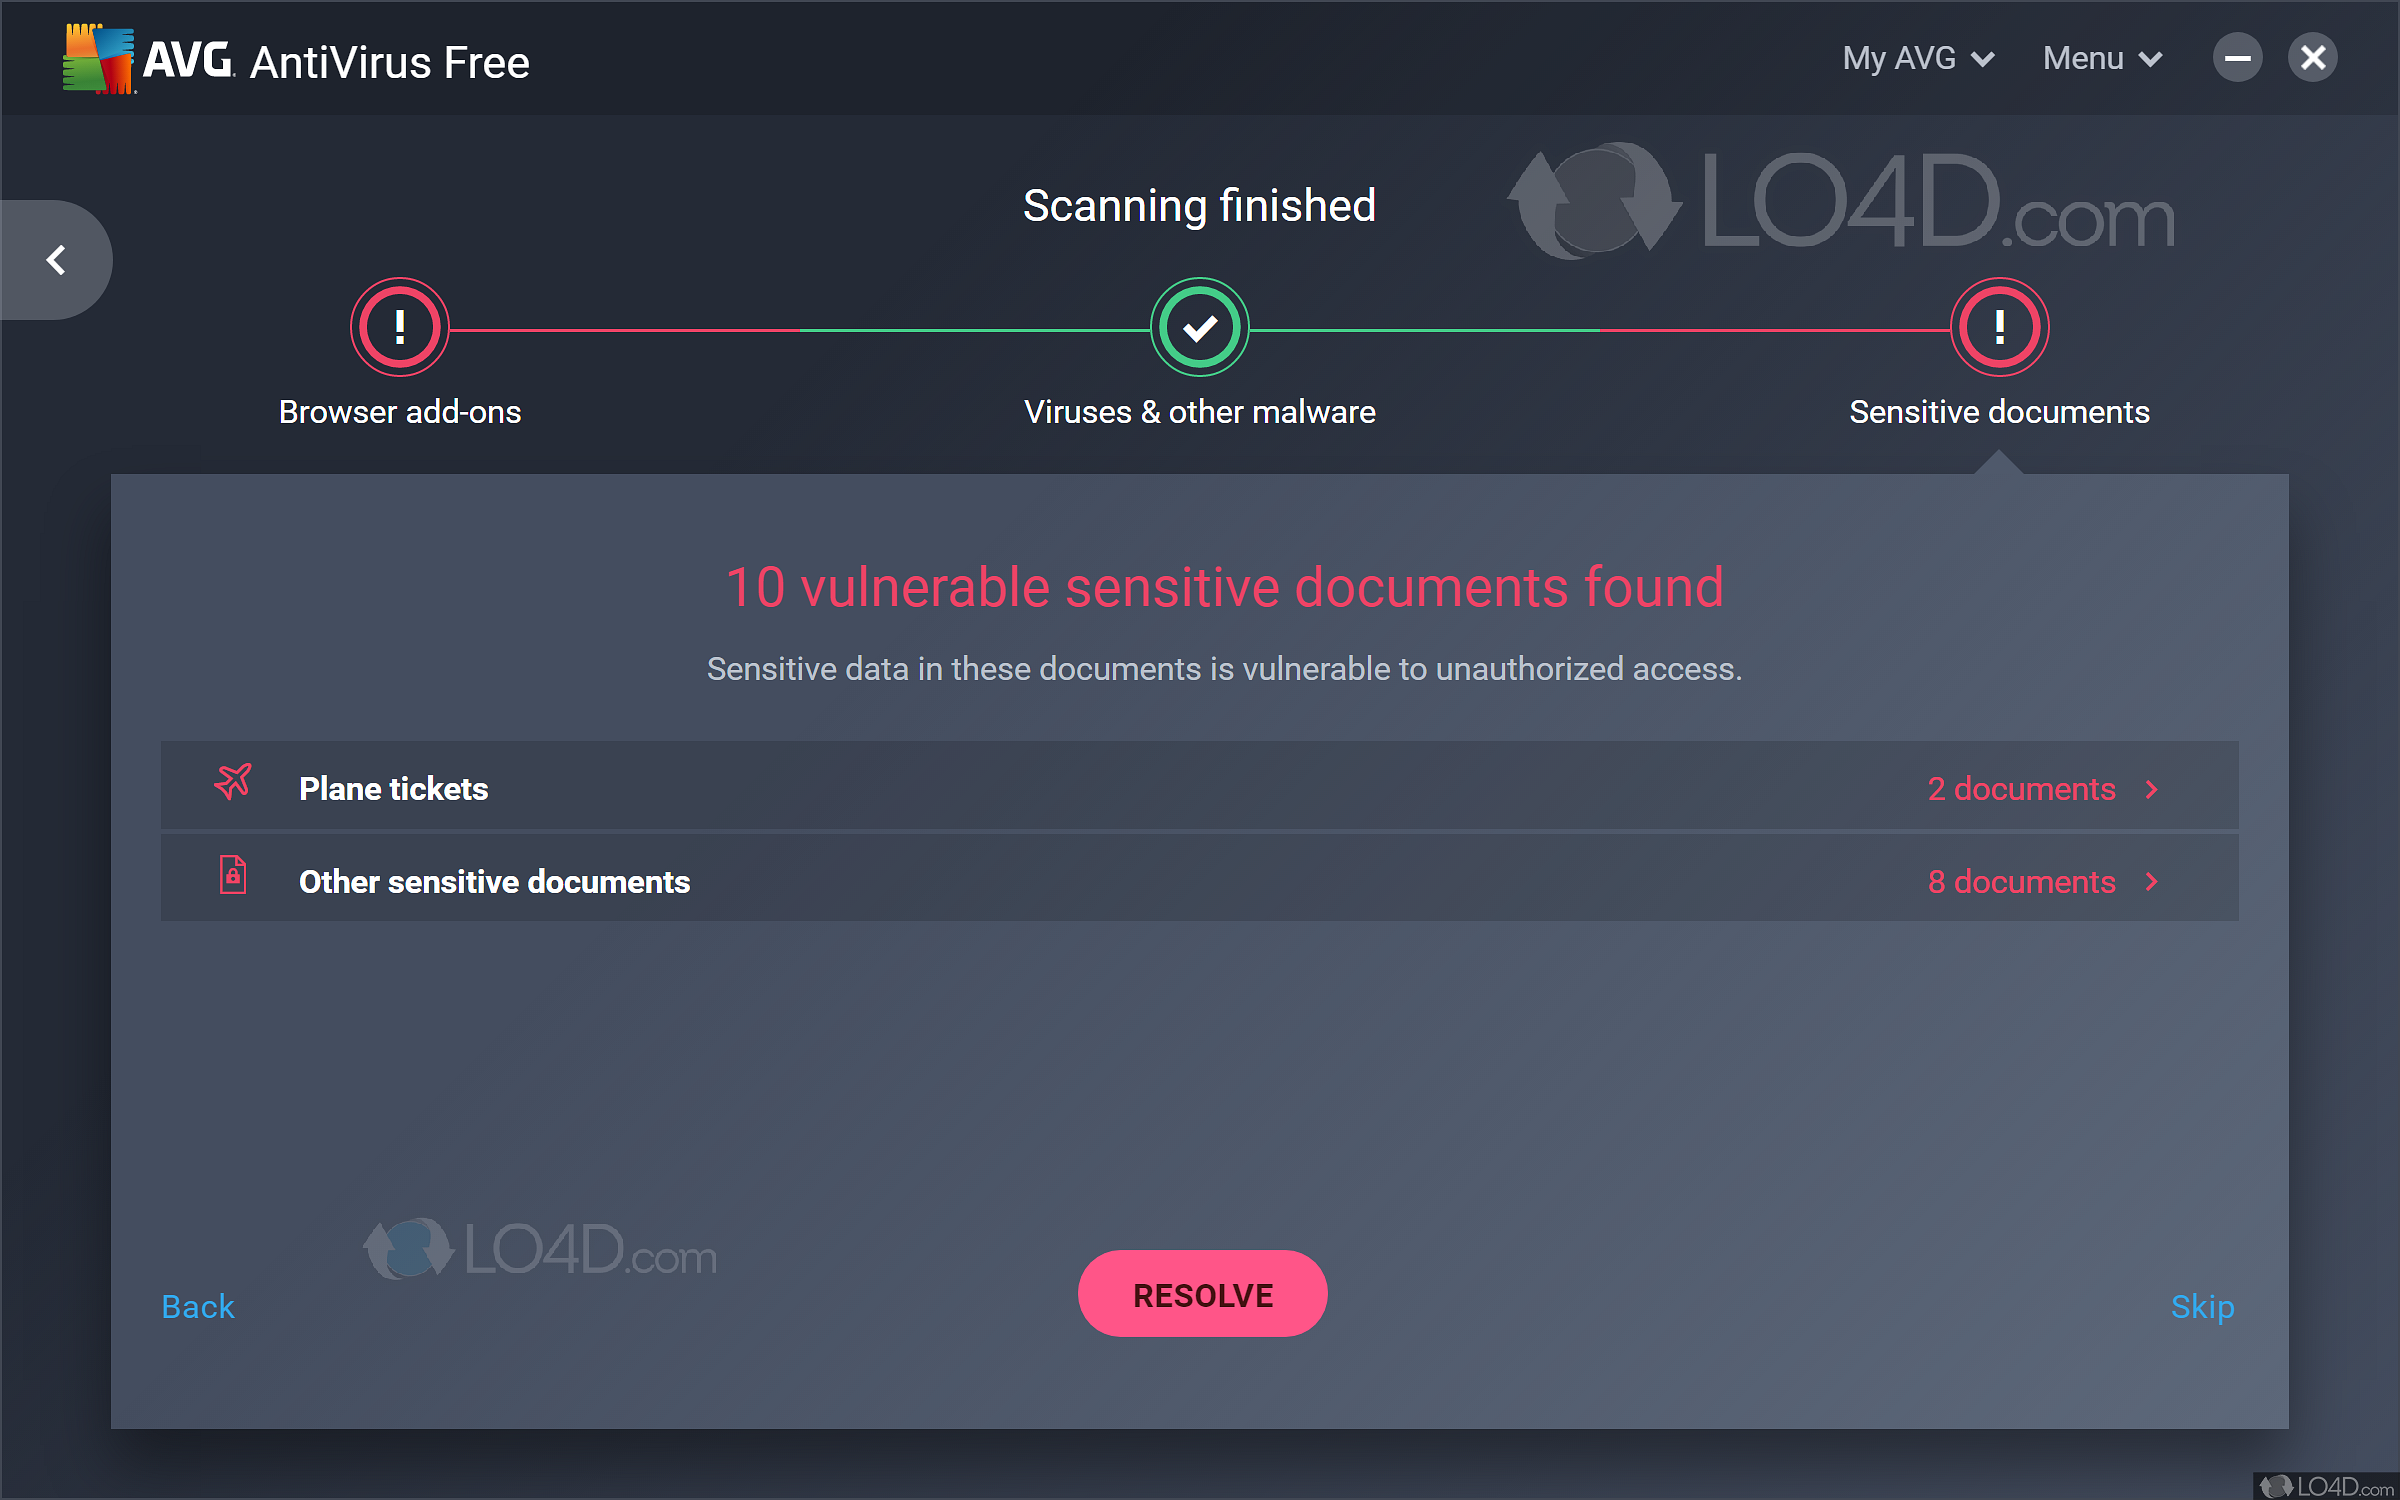This screenshot has width=2400, height=1500.
Task: Click the Browser add-ons step label
Action: pyautogui.click(x=400, y=412)
